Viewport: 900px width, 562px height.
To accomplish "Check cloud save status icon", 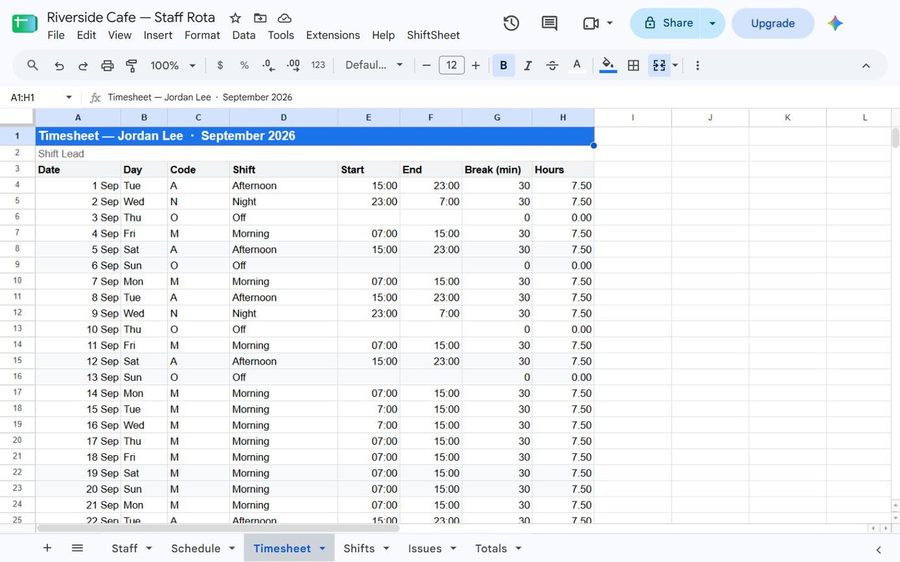I will [x=284, y=18].
